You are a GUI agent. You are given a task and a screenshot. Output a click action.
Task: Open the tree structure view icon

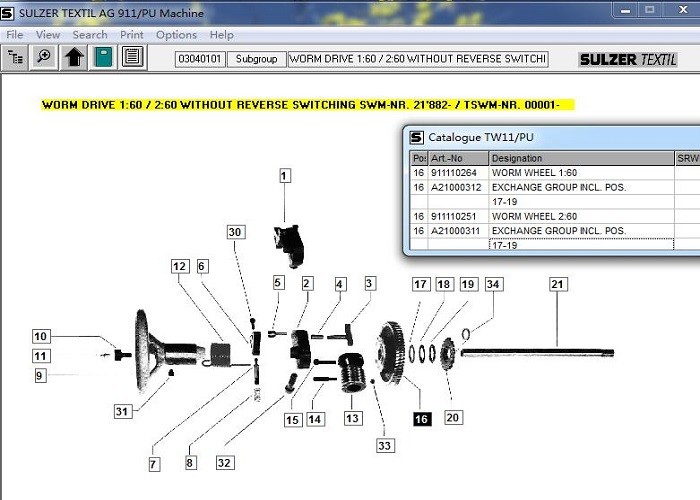(15, 58)
